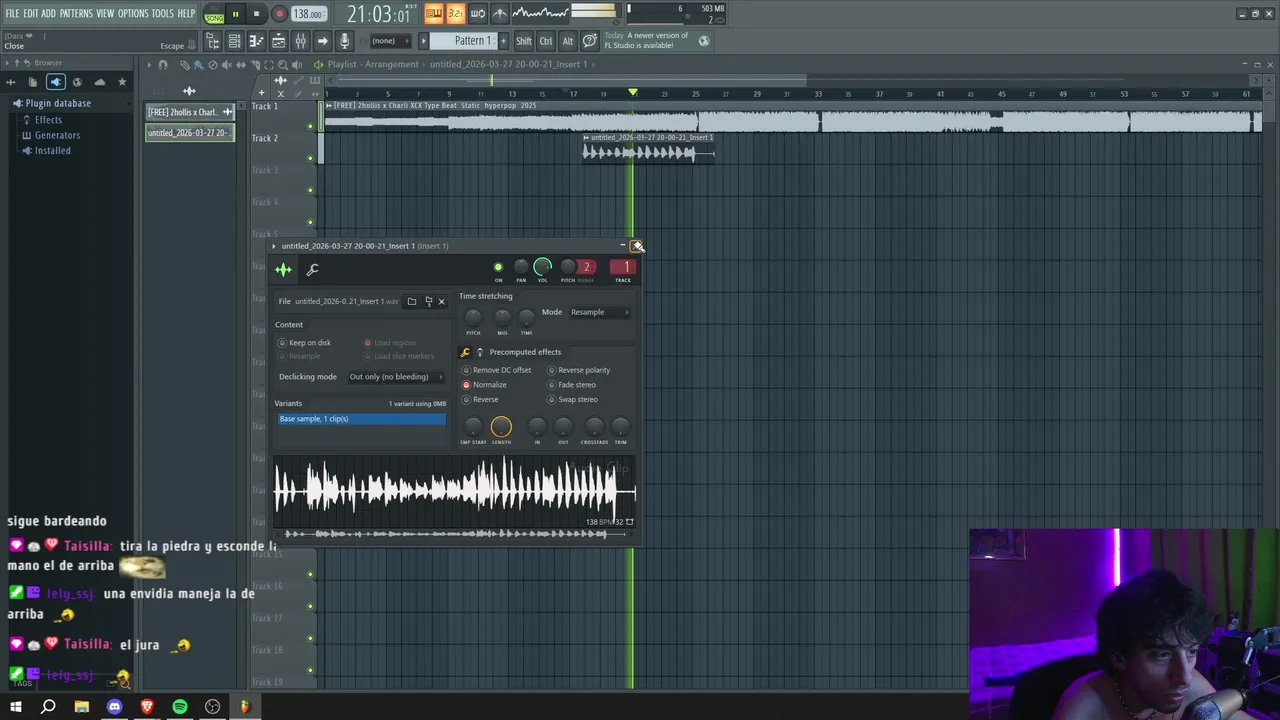
Task: Open the FILE menu
Action: [13, 14]
